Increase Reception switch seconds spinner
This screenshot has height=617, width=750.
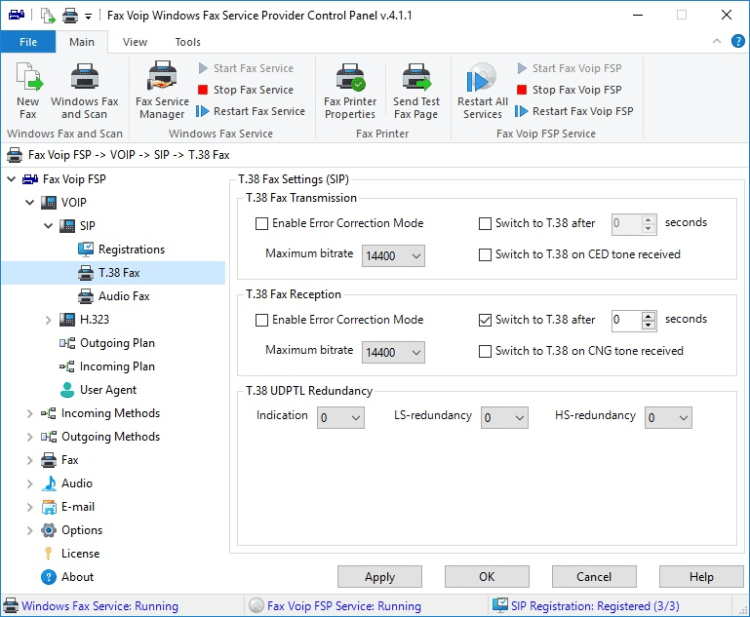648,316
